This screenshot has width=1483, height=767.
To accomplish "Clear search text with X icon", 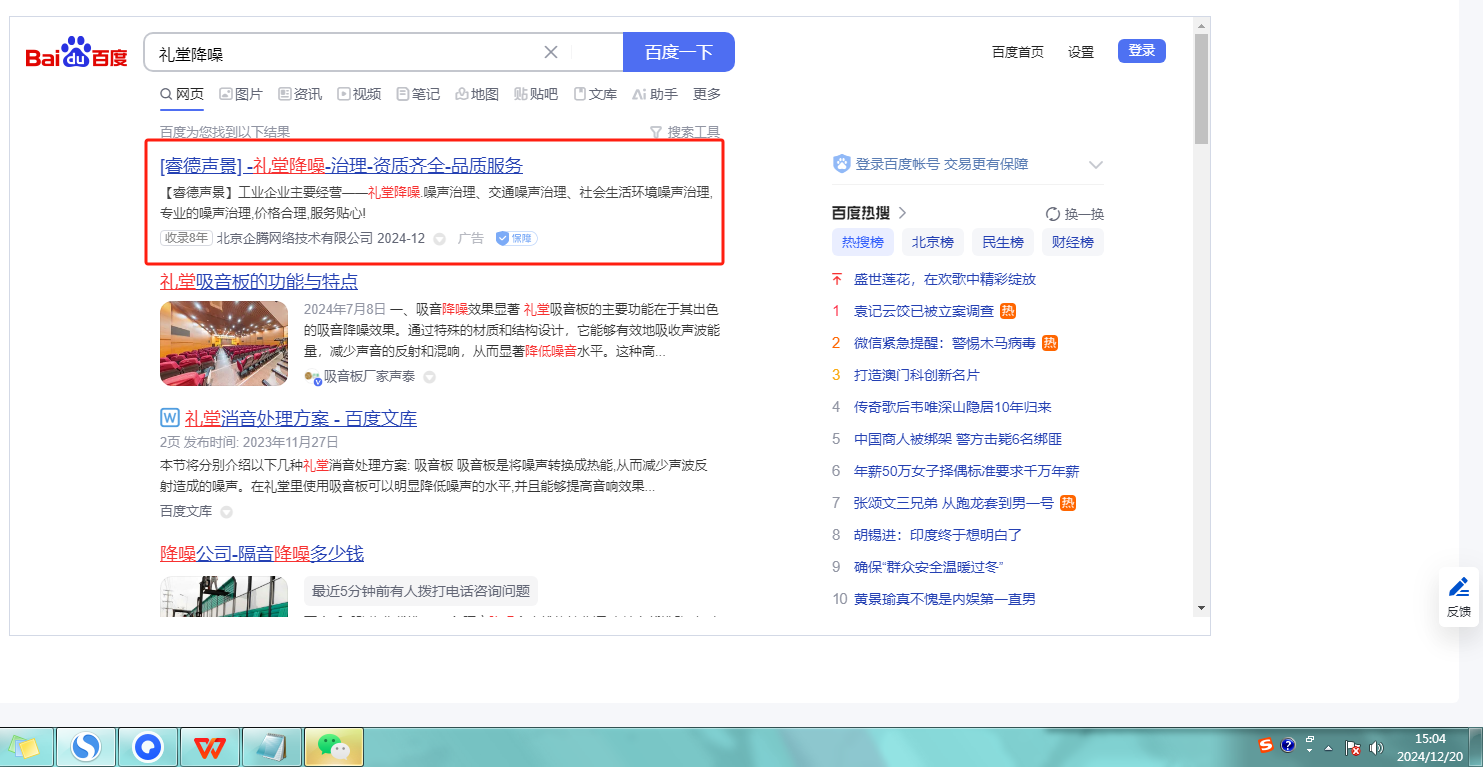I will pyautogui.click(x=550, y=52).
